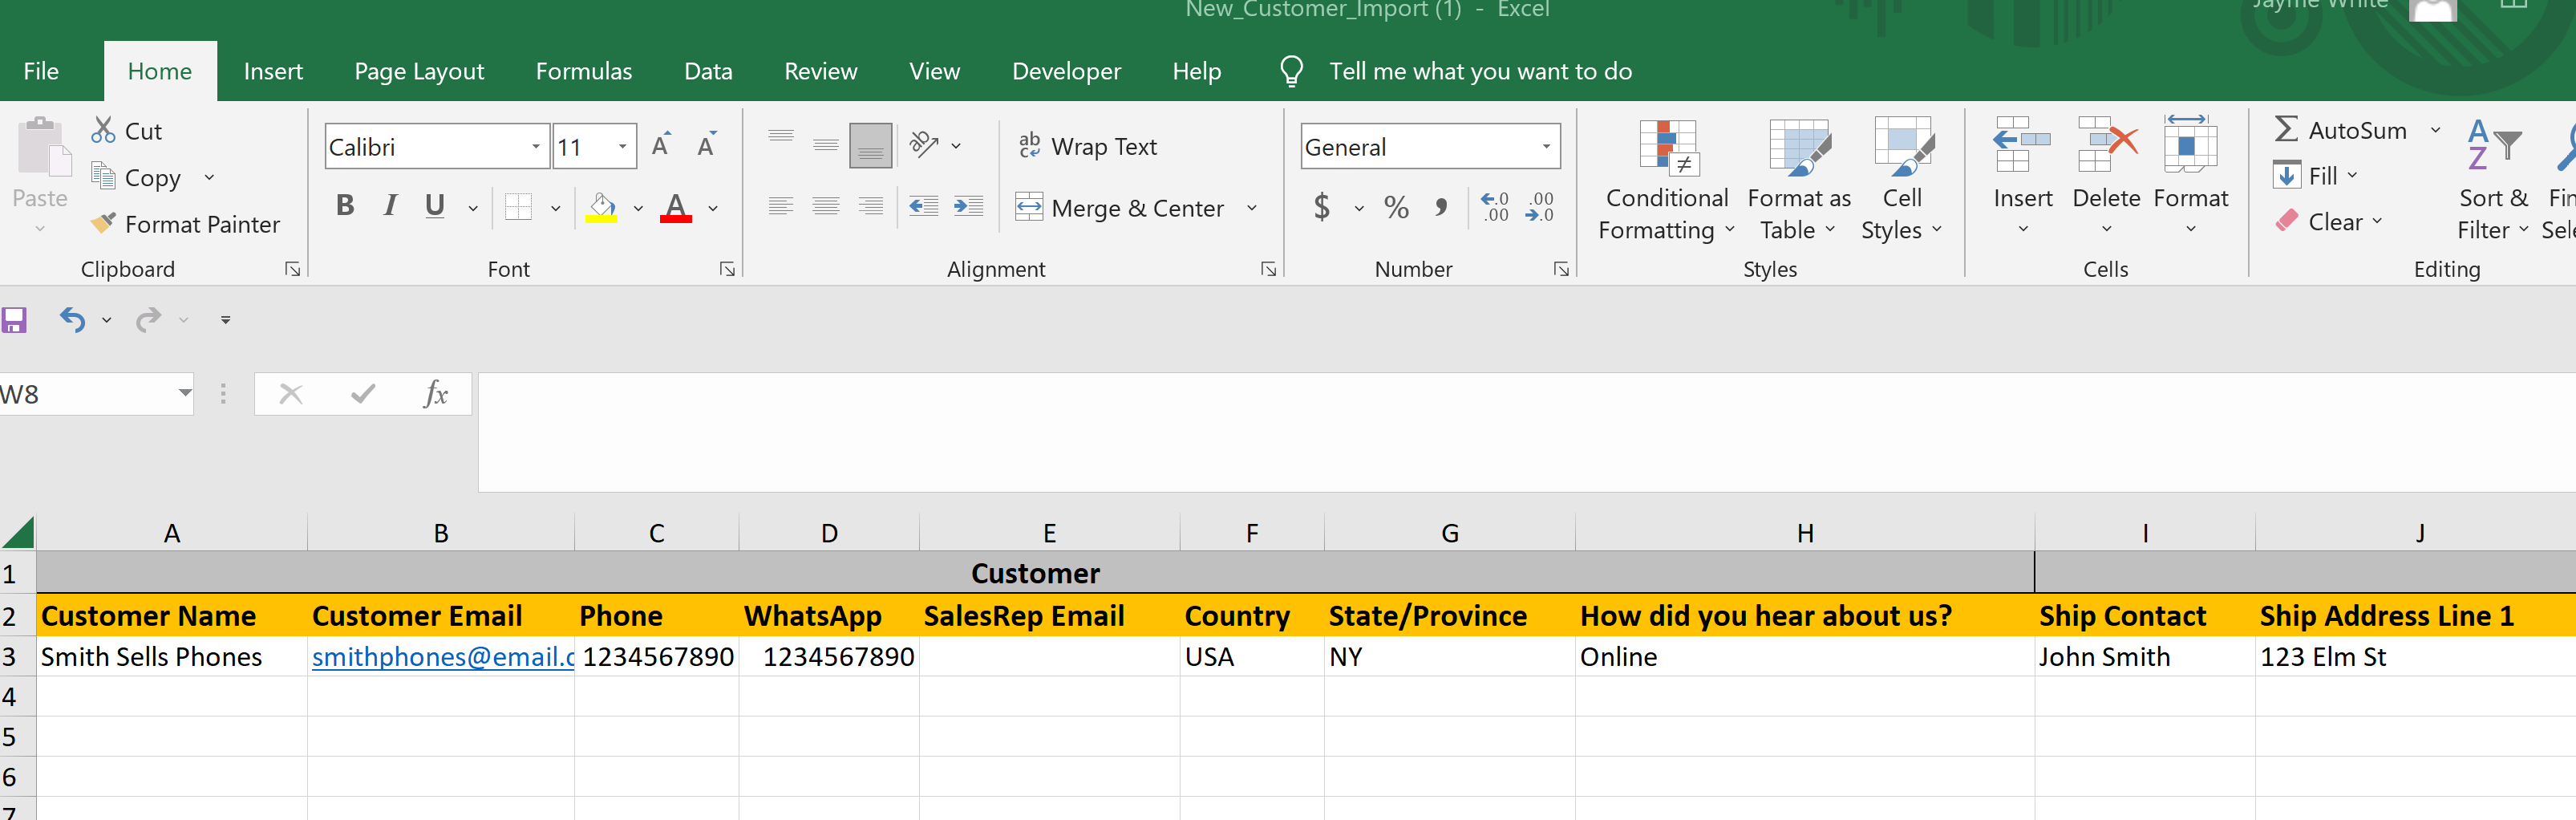Apply comma style format
The width and height of the screenshot is (2576, 820).
pos(1441,207)
